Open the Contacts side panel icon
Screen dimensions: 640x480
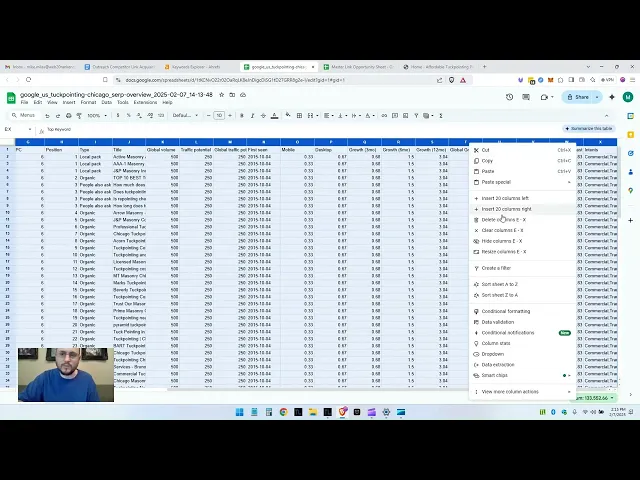[631, 172]
